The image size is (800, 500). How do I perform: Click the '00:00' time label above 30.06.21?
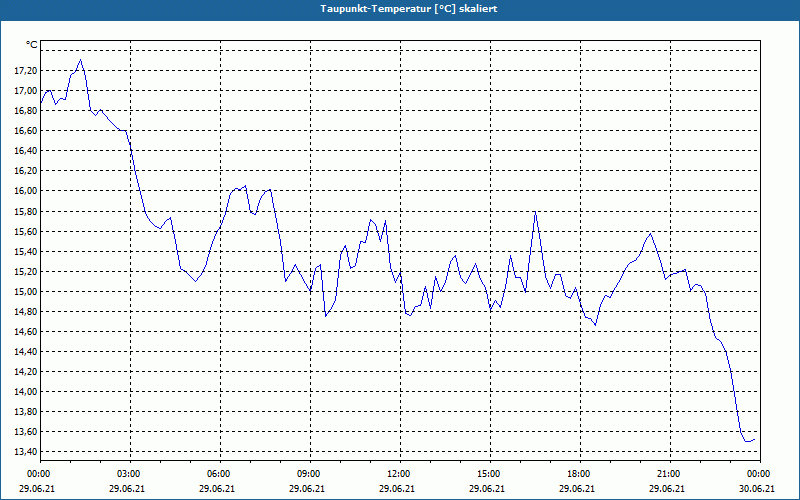pos(759,474)
